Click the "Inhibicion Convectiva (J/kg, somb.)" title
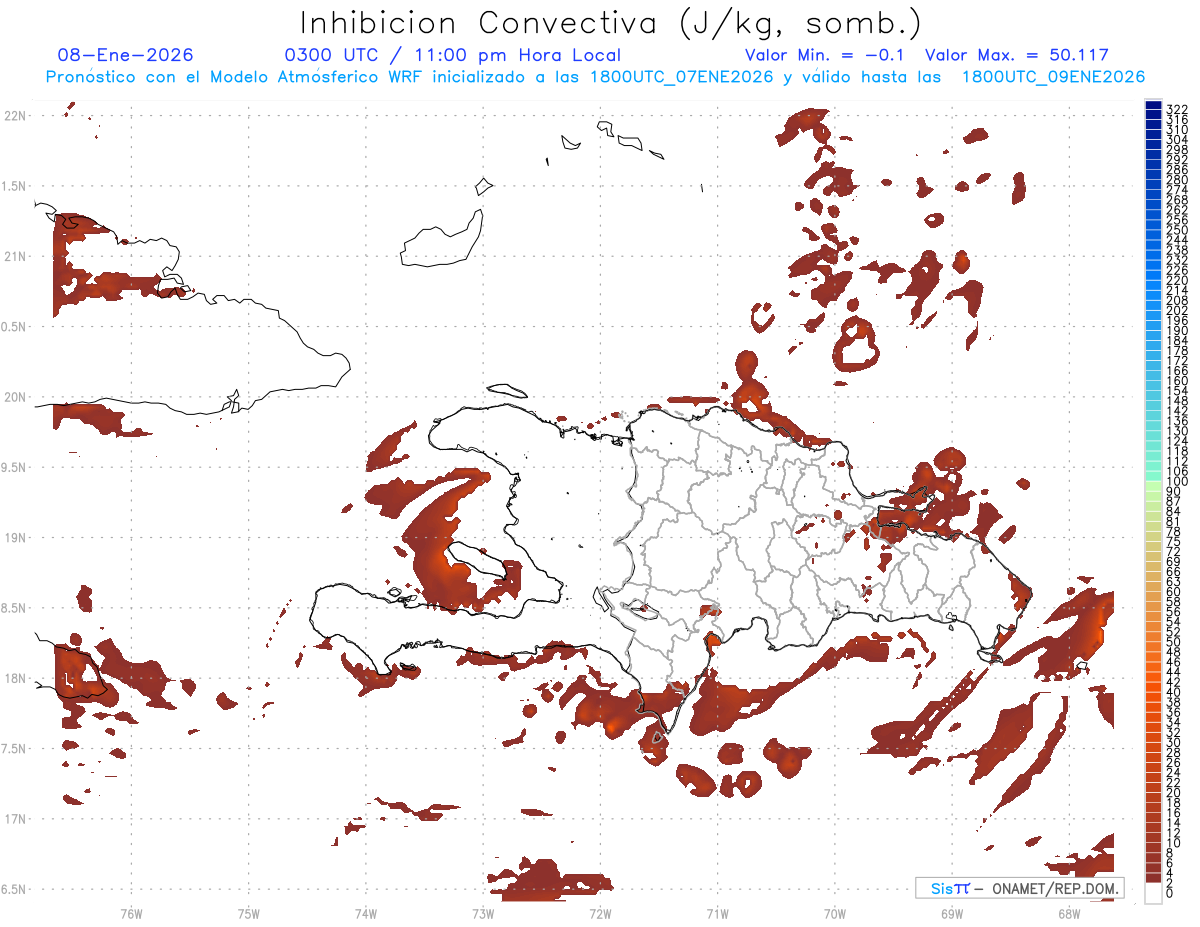The height and width of the screenshot is (927, 1200). click(x=611, y=23)
